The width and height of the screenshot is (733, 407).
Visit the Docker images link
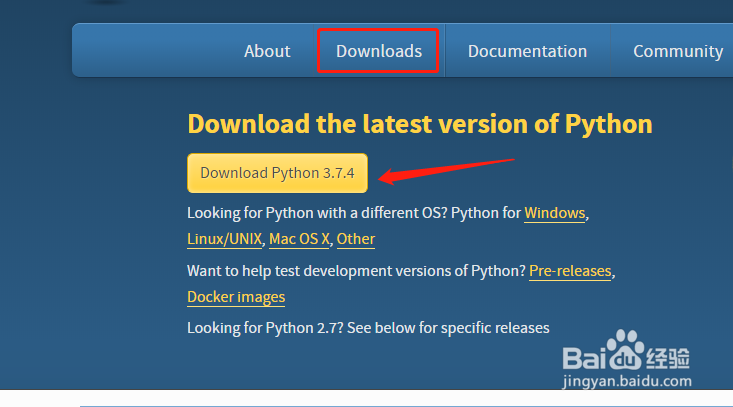point(236,297)
